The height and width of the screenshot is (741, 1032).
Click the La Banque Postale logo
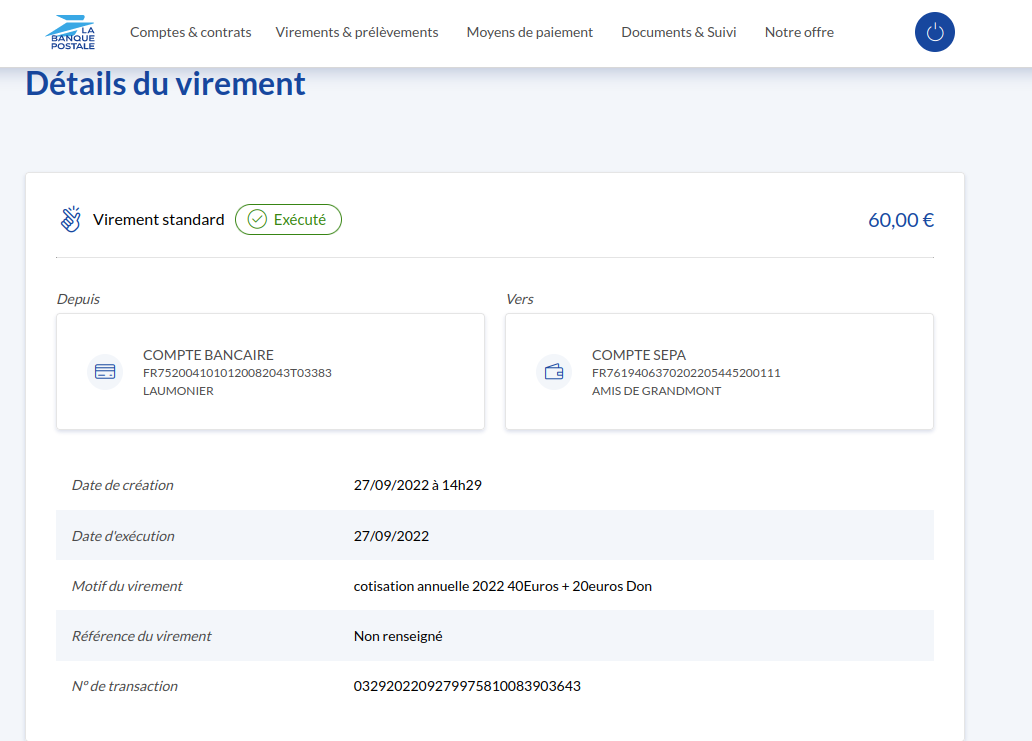coord(71,32)
